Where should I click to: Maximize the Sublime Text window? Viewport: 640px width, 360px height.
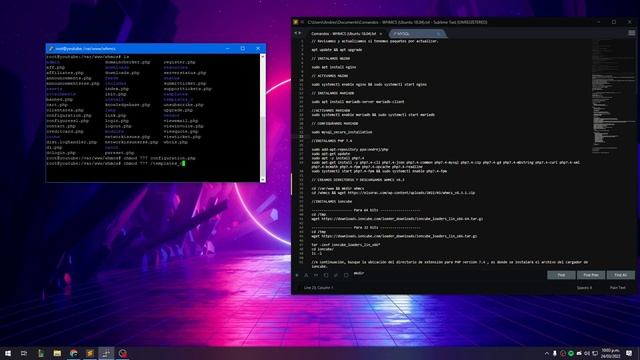point(614,22)
